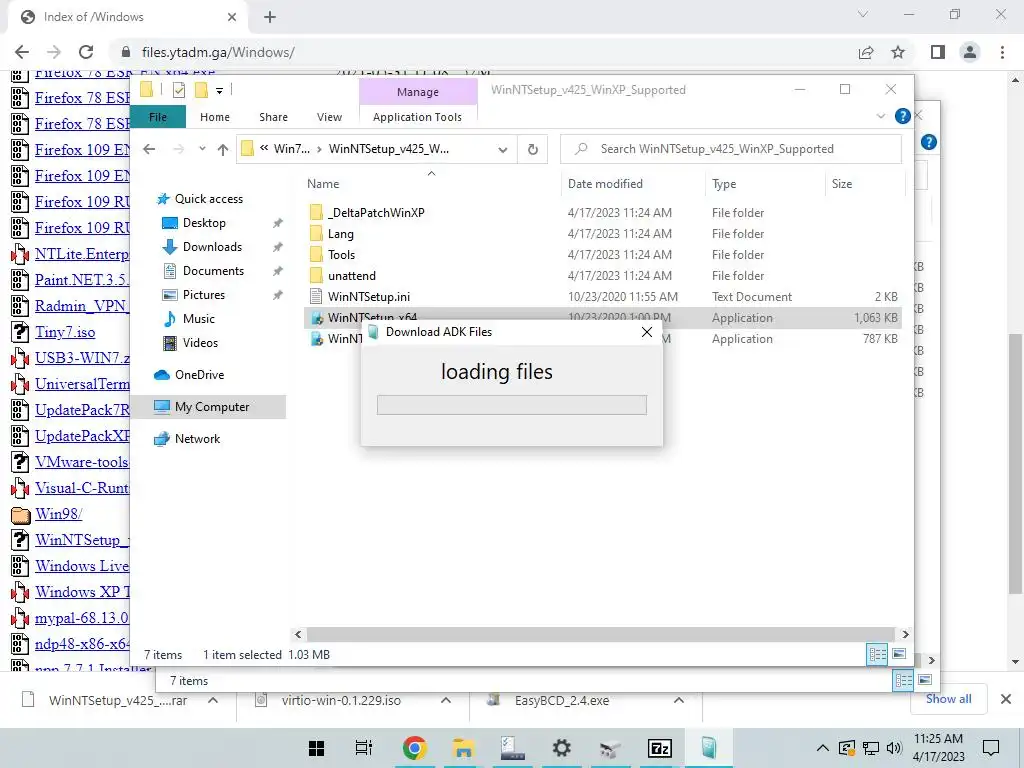Open the notification center icon
Viewport: 1024px width, 768px height.
click(x=991, y=748)
